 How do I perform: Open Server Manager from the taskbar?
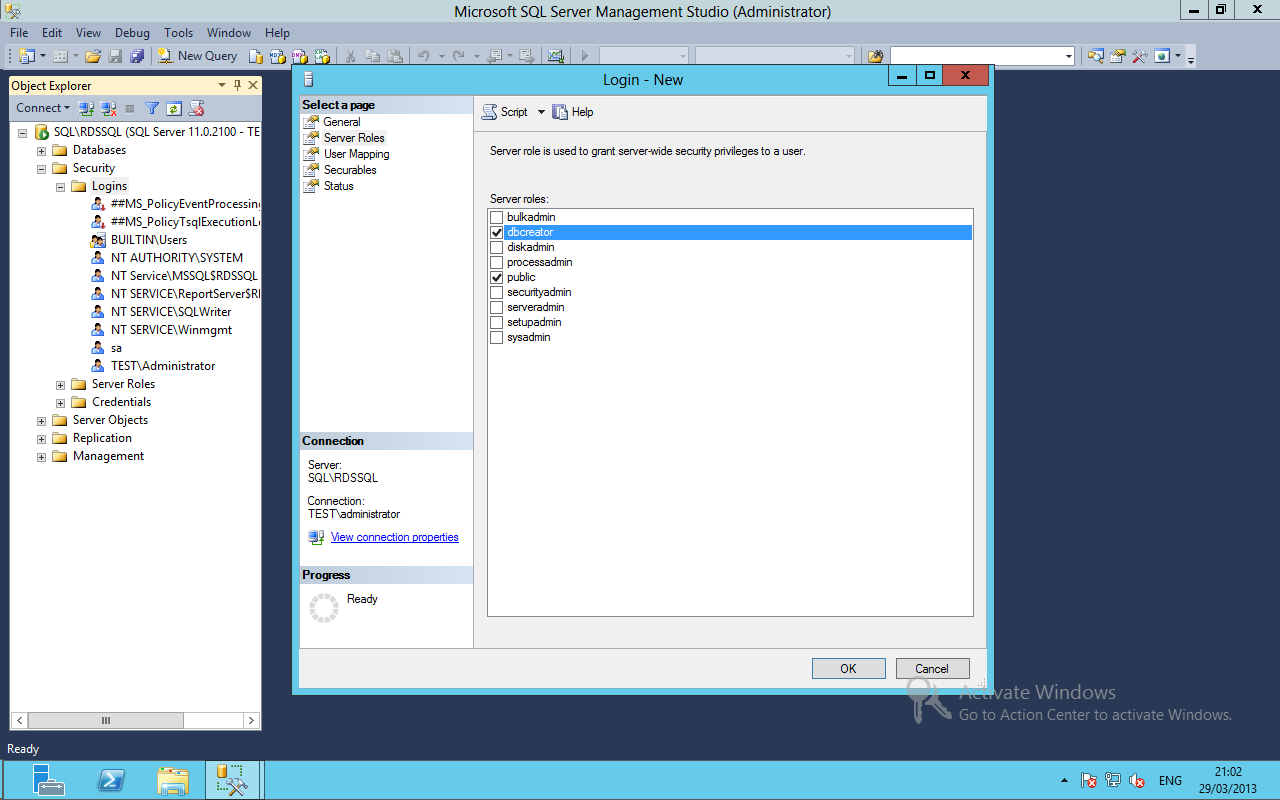point(48,780)
